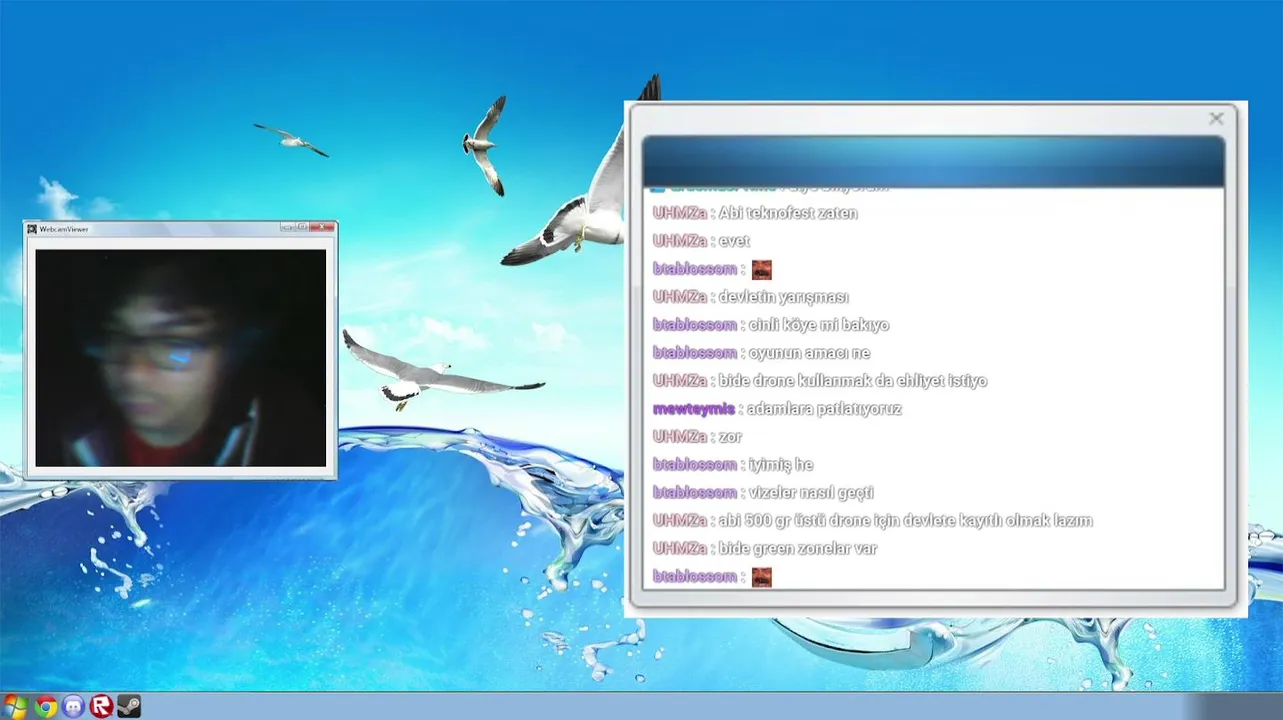Select the message 'iyimiş he'
1283x720 pixels.
click(x=780, y=465)
